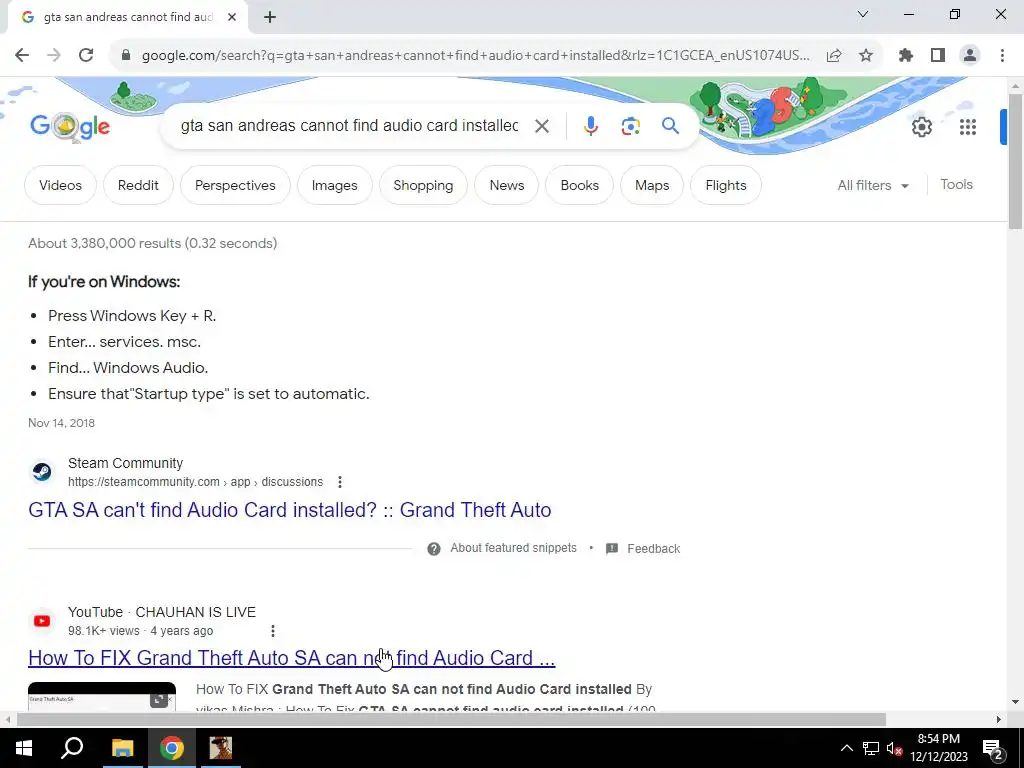Select "About 3,380,000 results" text

pos(104,243)
